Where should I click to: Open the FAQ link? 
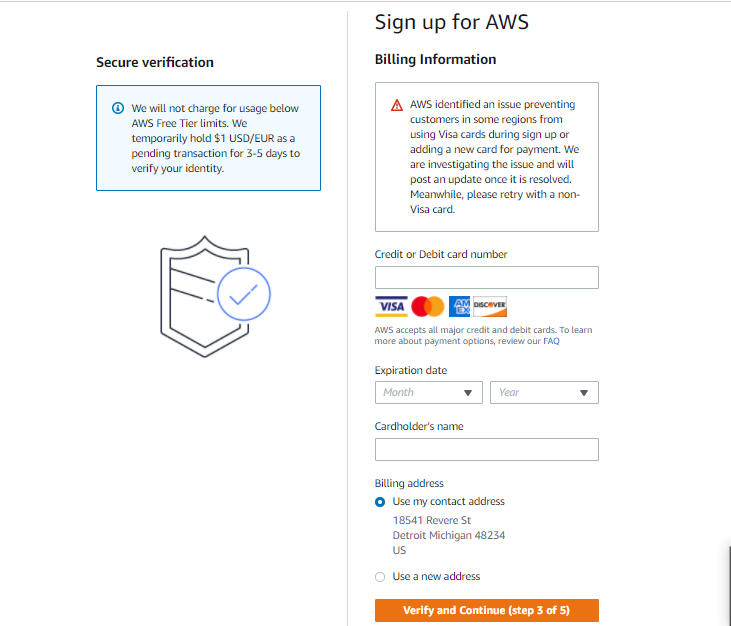(x=551, y=341)
